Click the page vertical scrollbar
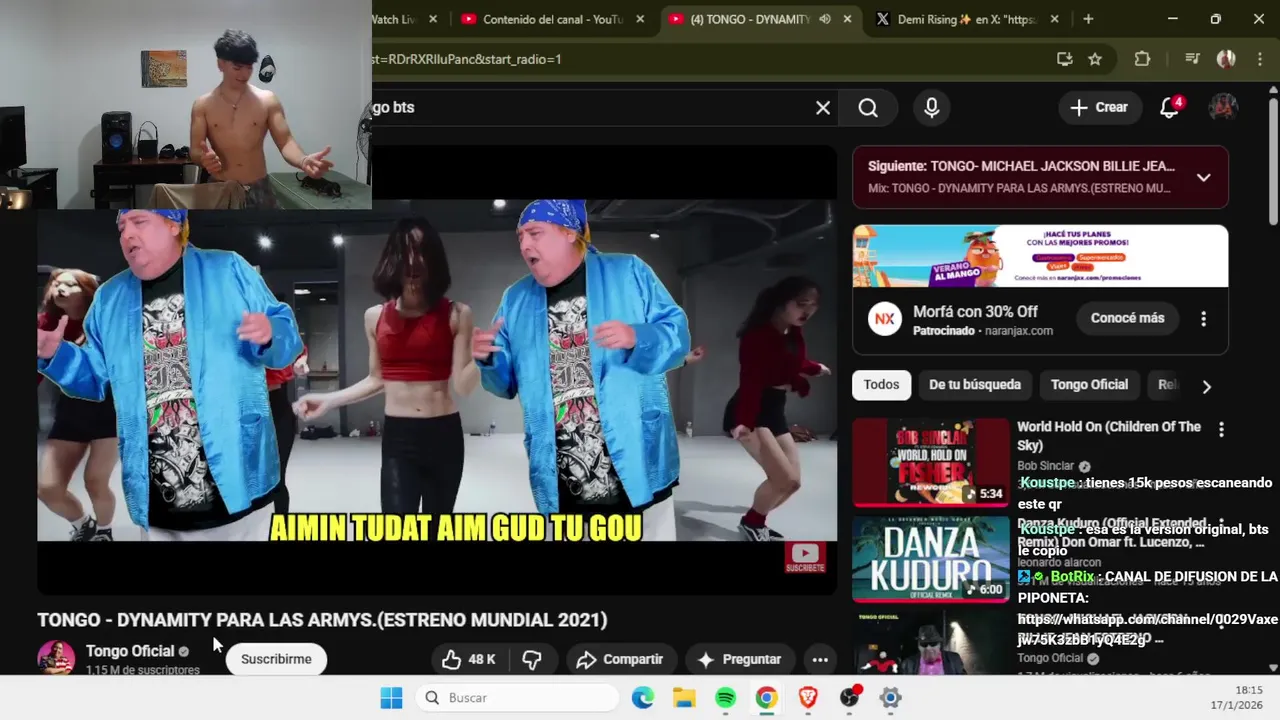Image resolution: width=1280 pixels, height=720 pixels. tap(1272, 160)
